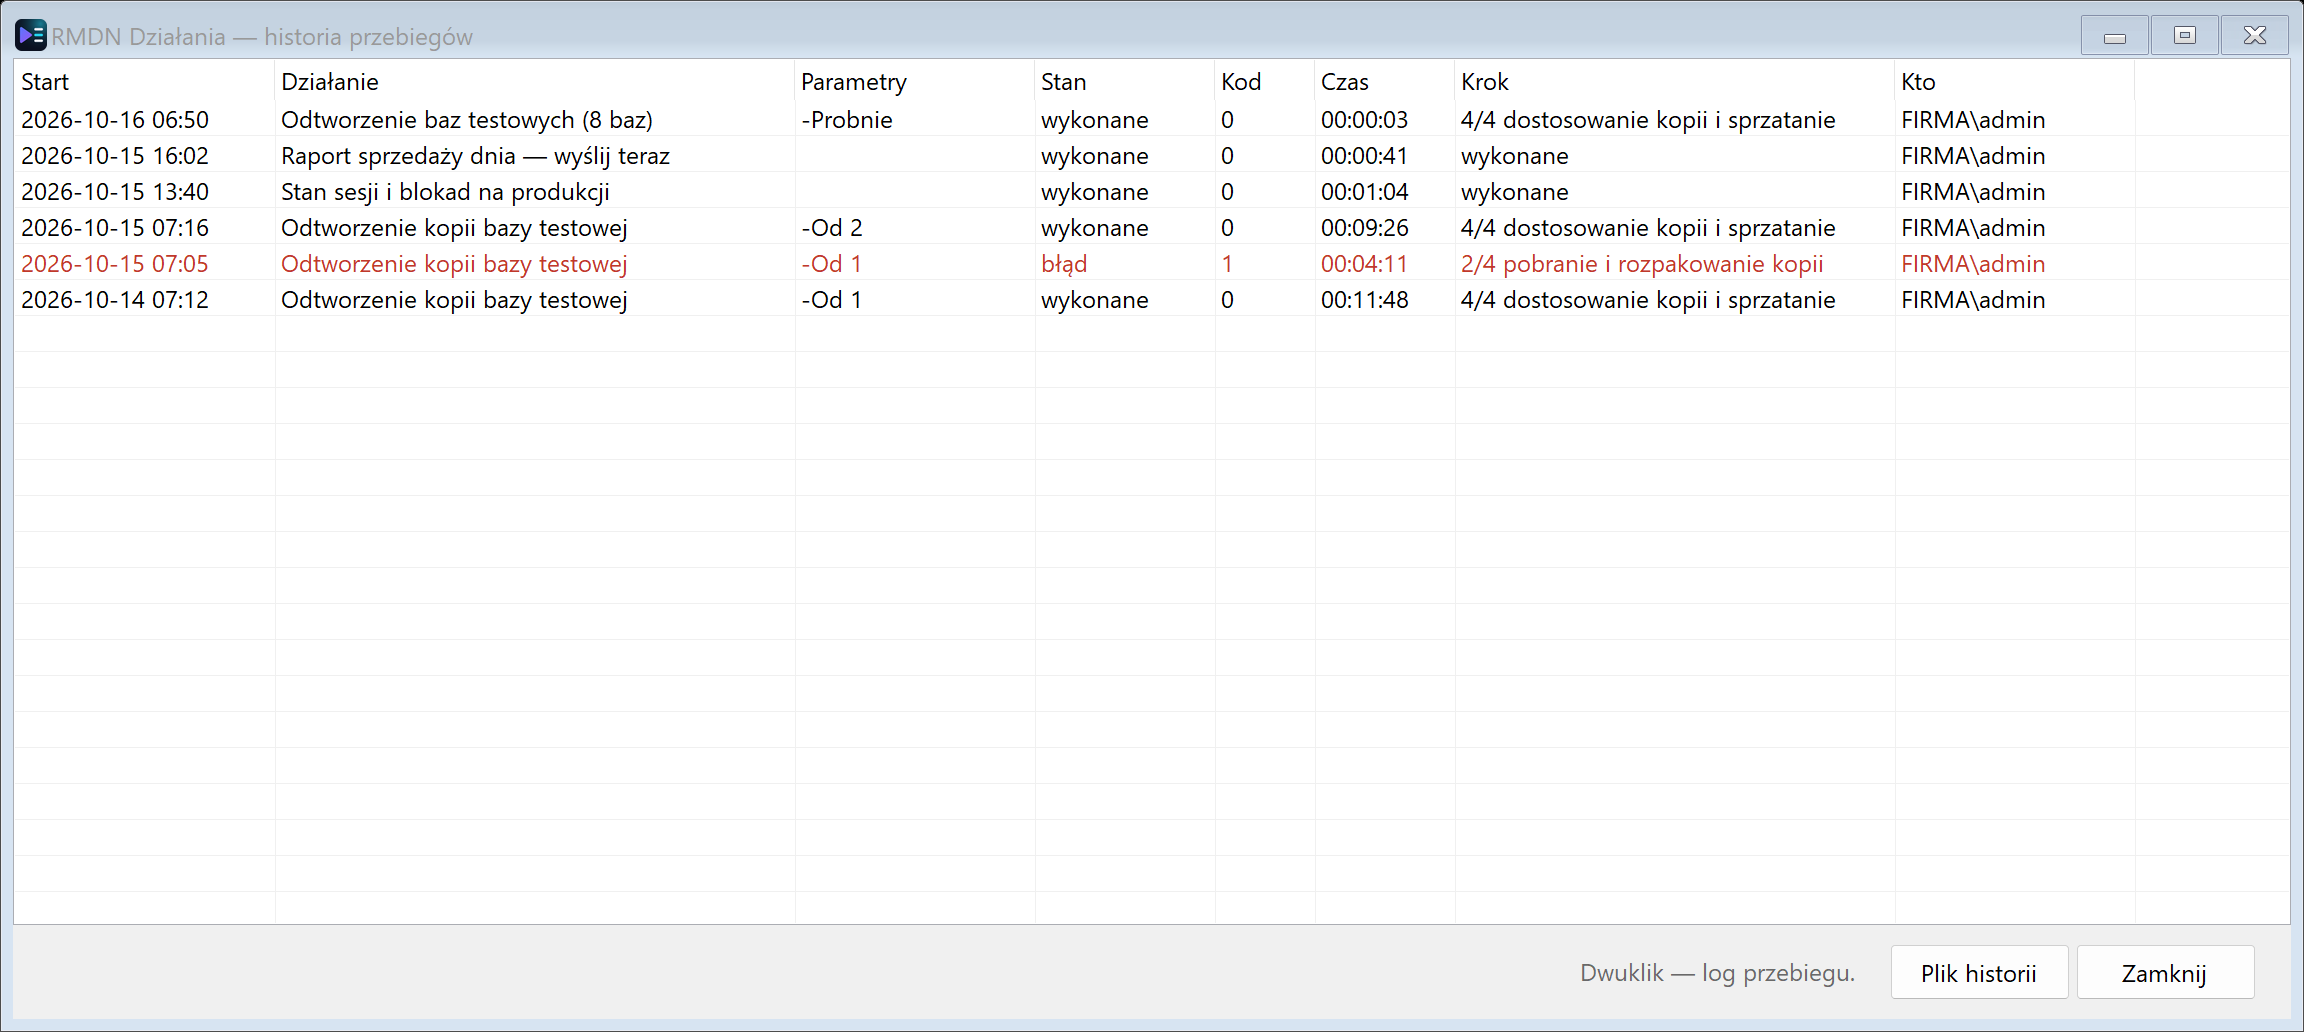Select the Odtworzenie baz testowych (8 baz) row
Viewport: 2304px width, 1032px height.
pyautogui.click(x=1152, y=120)
